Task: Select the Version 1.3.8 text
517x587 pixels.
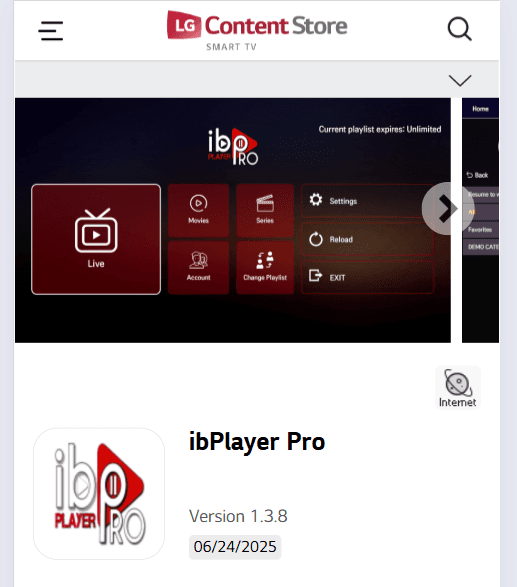Action: [x=238, y=516]
